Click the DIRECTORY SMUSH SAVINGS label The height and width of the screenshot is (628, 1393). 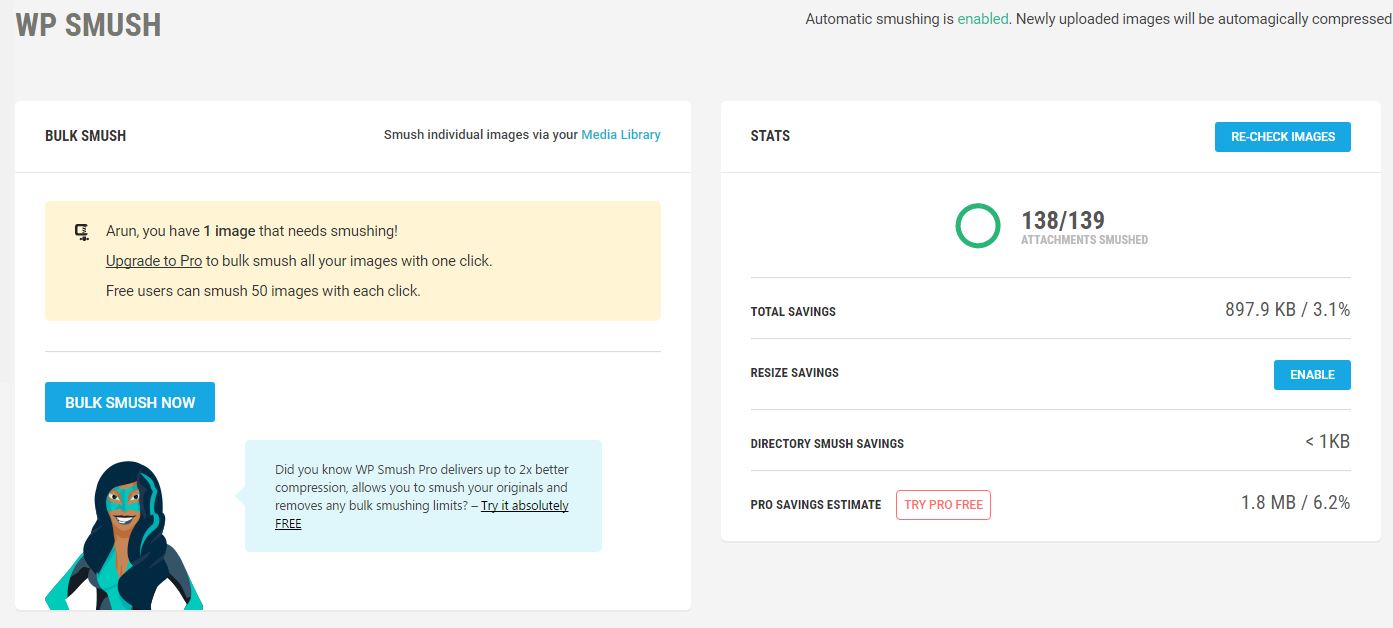[x=827, y=444]
